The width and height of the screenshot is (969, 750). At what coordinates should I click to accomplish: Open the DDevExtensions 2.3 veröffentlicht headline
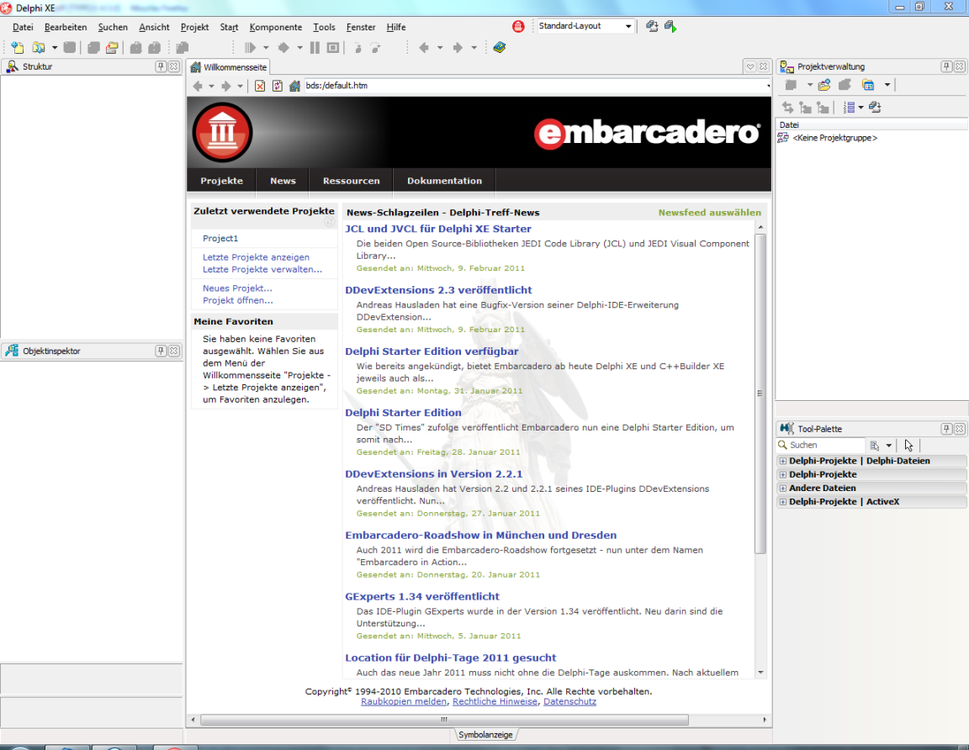click(438, 290)
